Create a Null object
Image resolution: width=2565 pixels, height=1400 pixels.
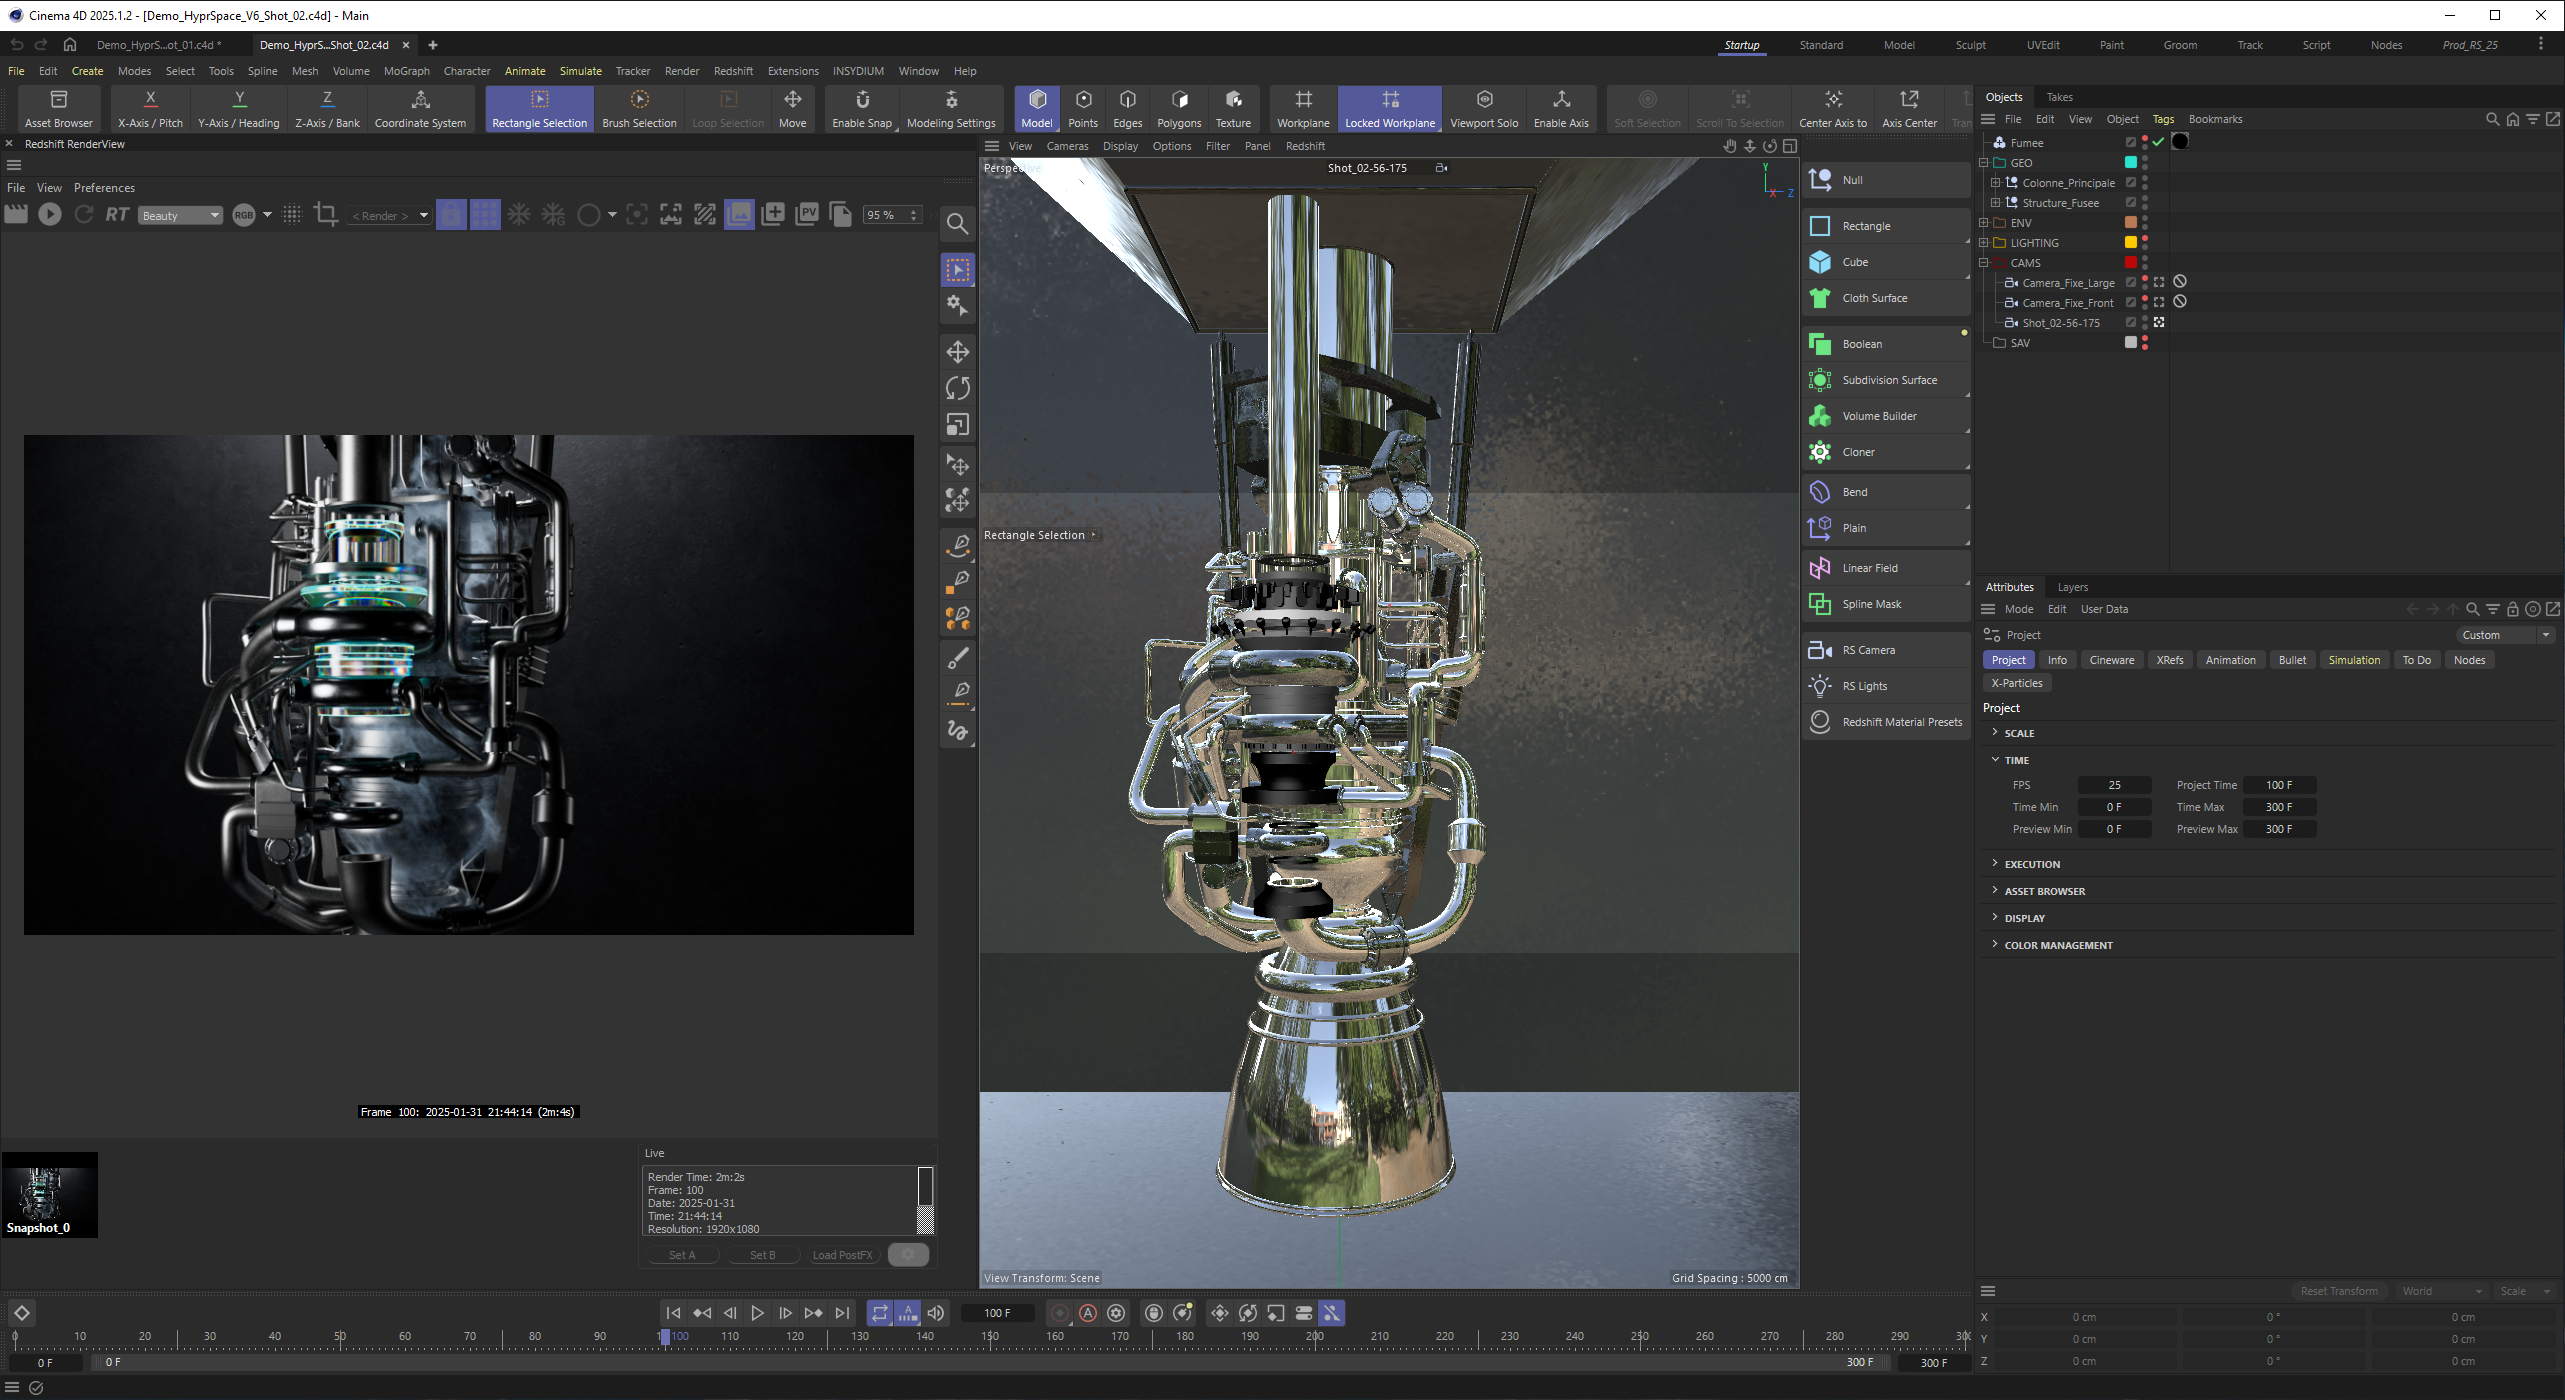tap(1885, 180)
